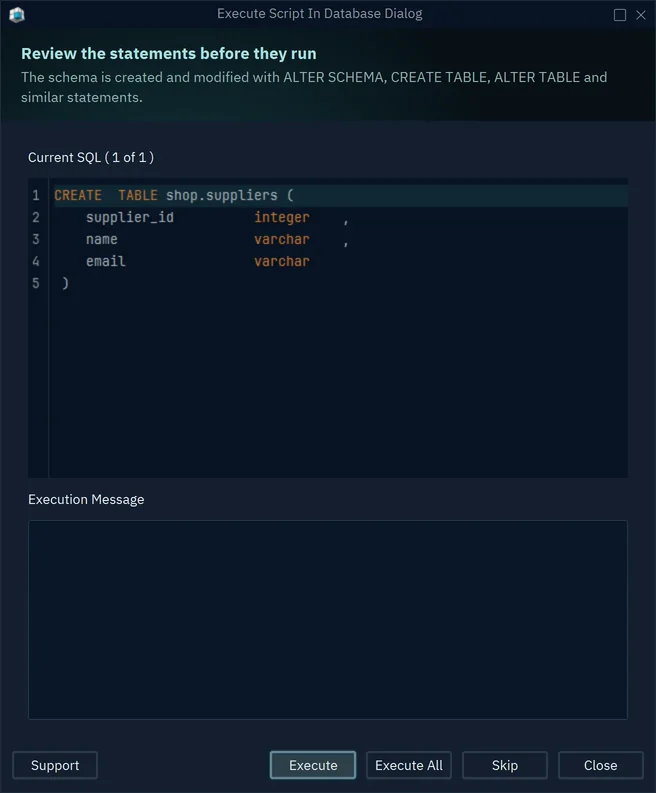Click the Execution Message label
Viewport: 656px width, 793px height.
tap(86, 500)
